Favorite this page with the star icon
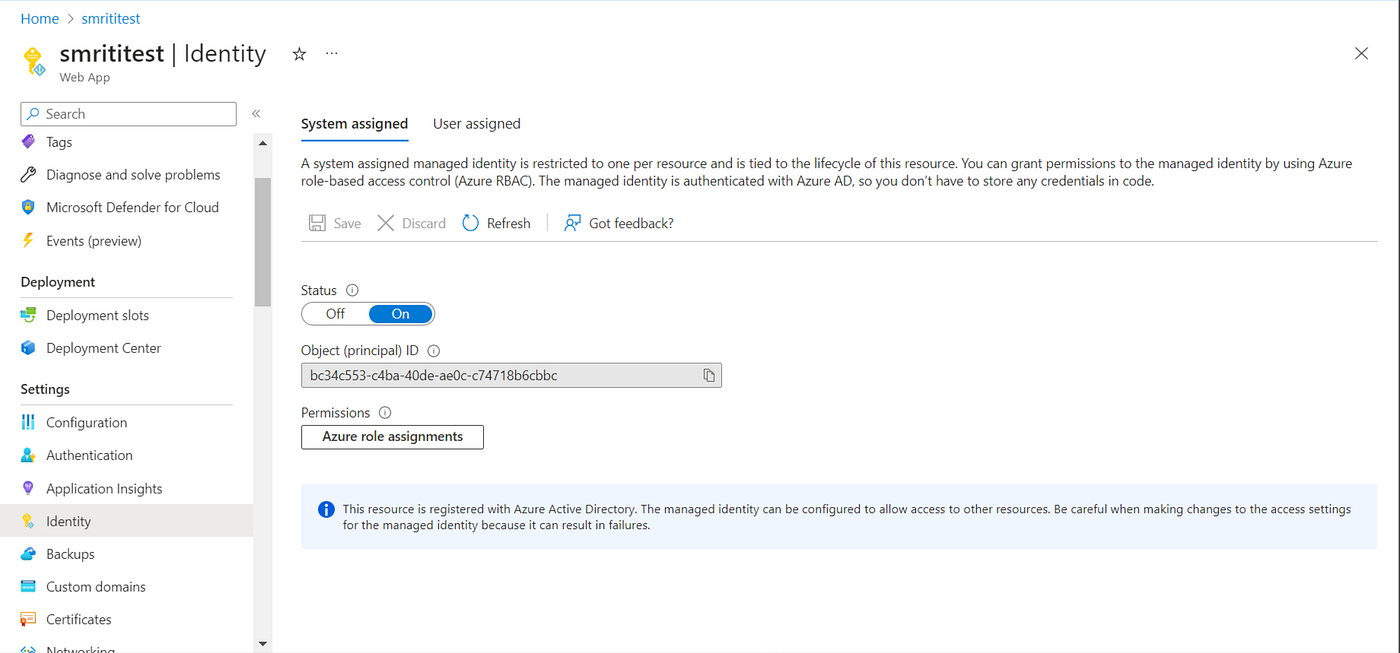The height and width of the screenshot is (653, 1400). (299, 54)
